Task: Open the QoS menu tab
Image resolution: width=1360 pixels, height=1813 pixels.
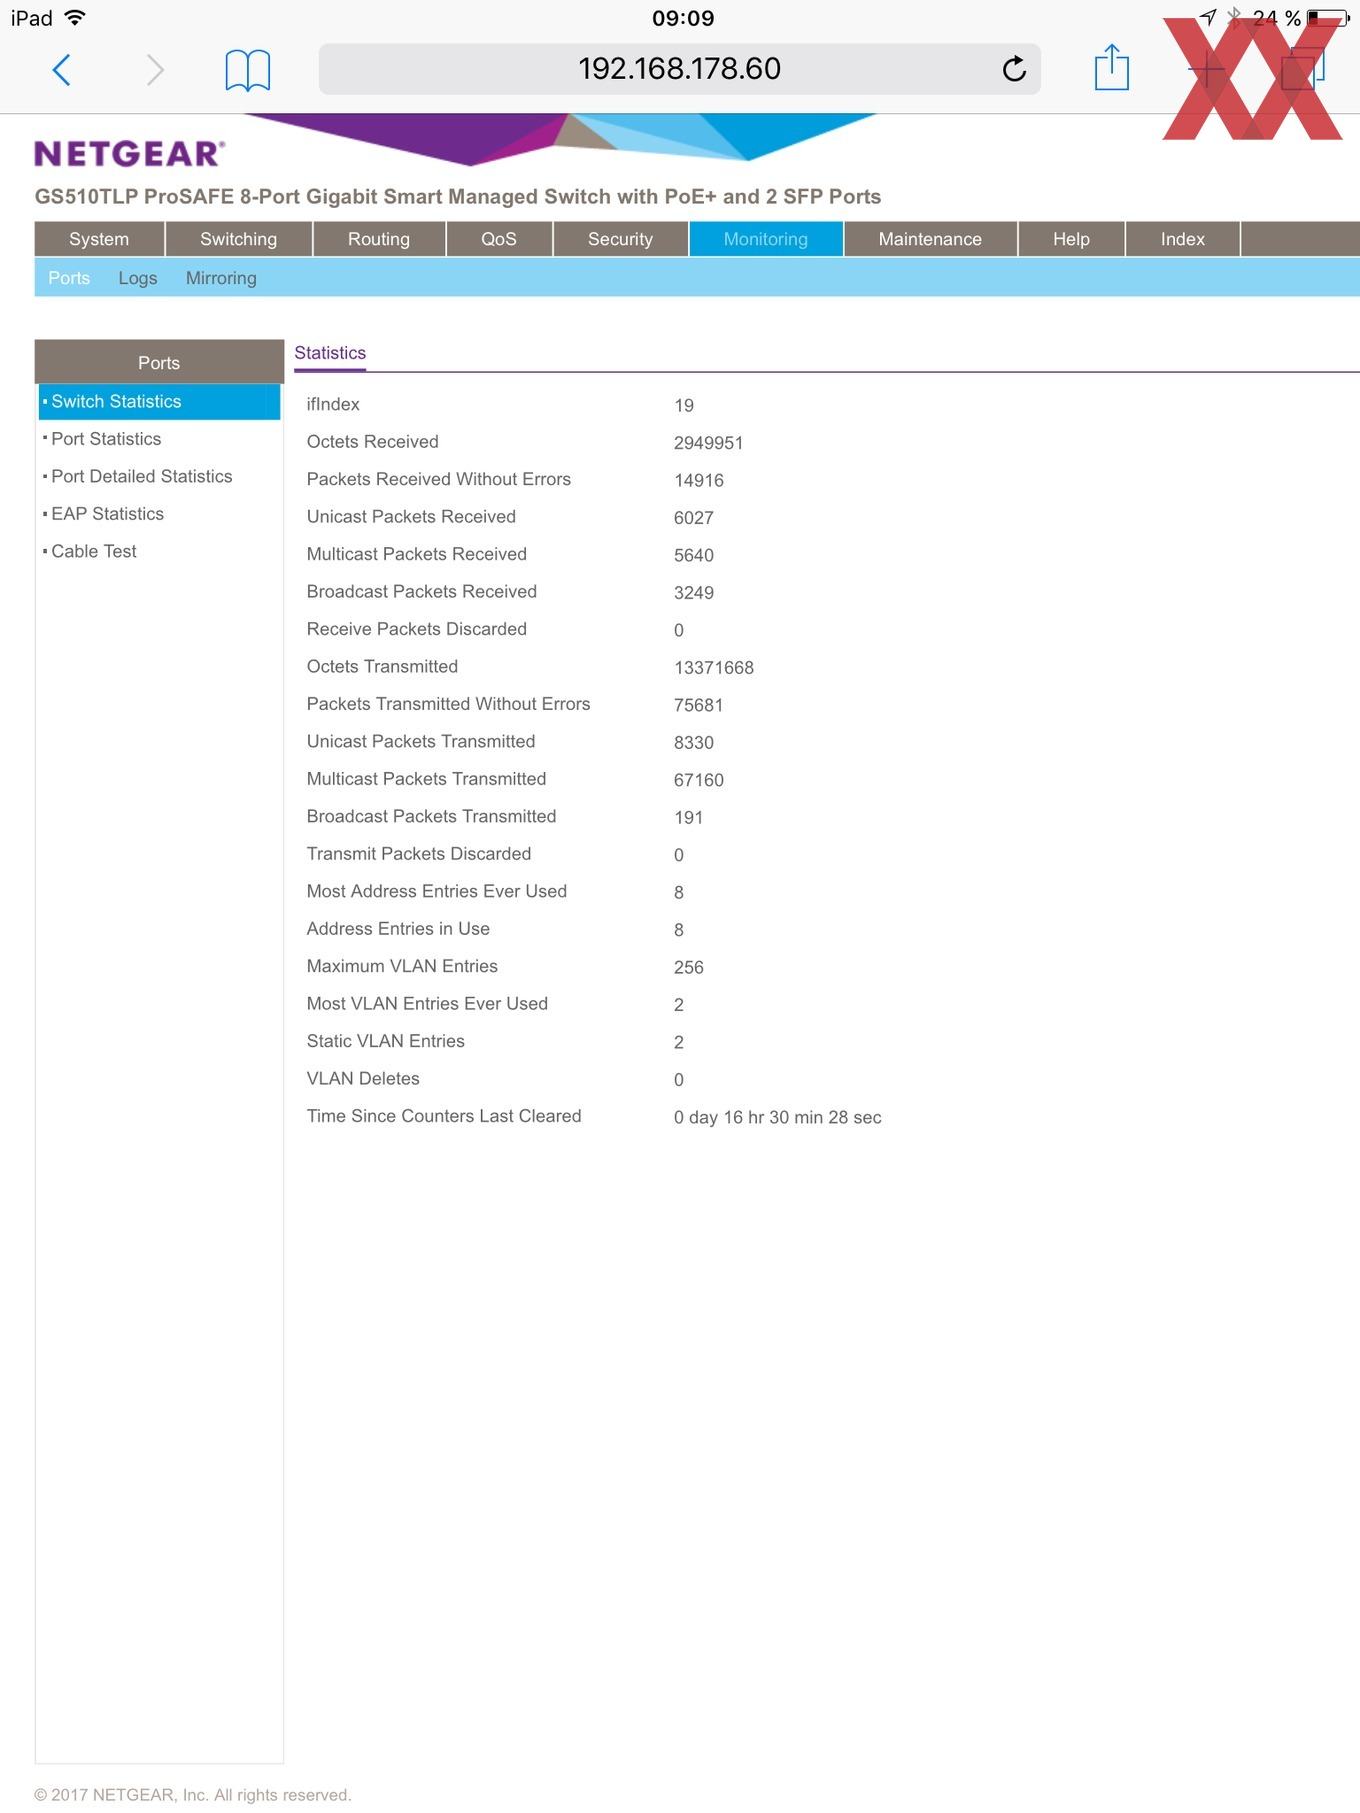Action: click(498, 239)
